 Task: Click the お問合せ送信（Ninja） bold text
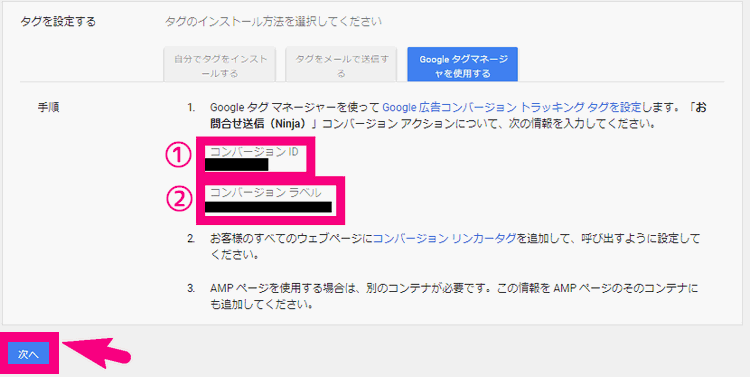[x=459, y=116]
